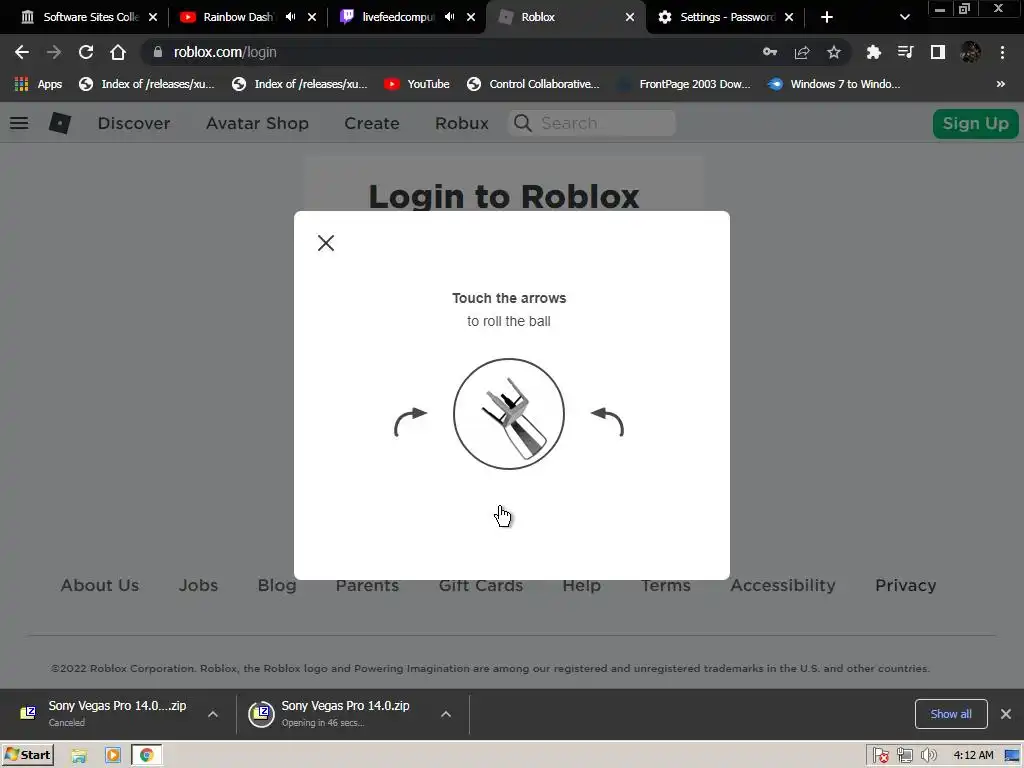
Task: Click the padlock site info icon
Action: point(157,52)
